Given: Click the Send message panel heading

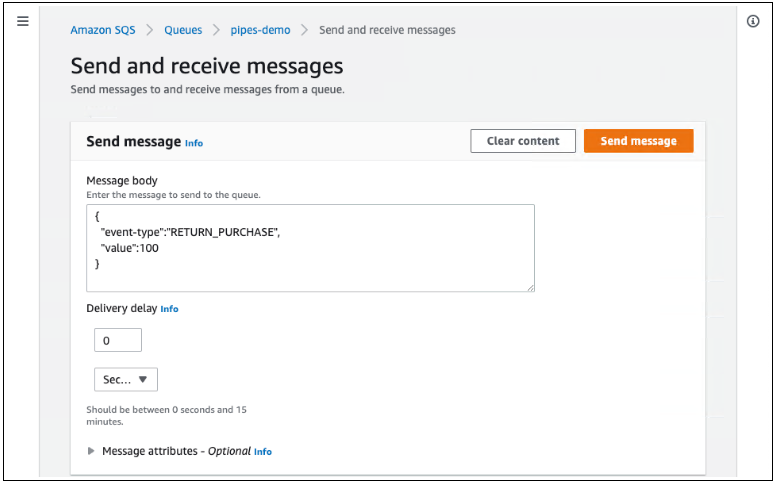Looking at the screenshot, I should coord(134,142).
